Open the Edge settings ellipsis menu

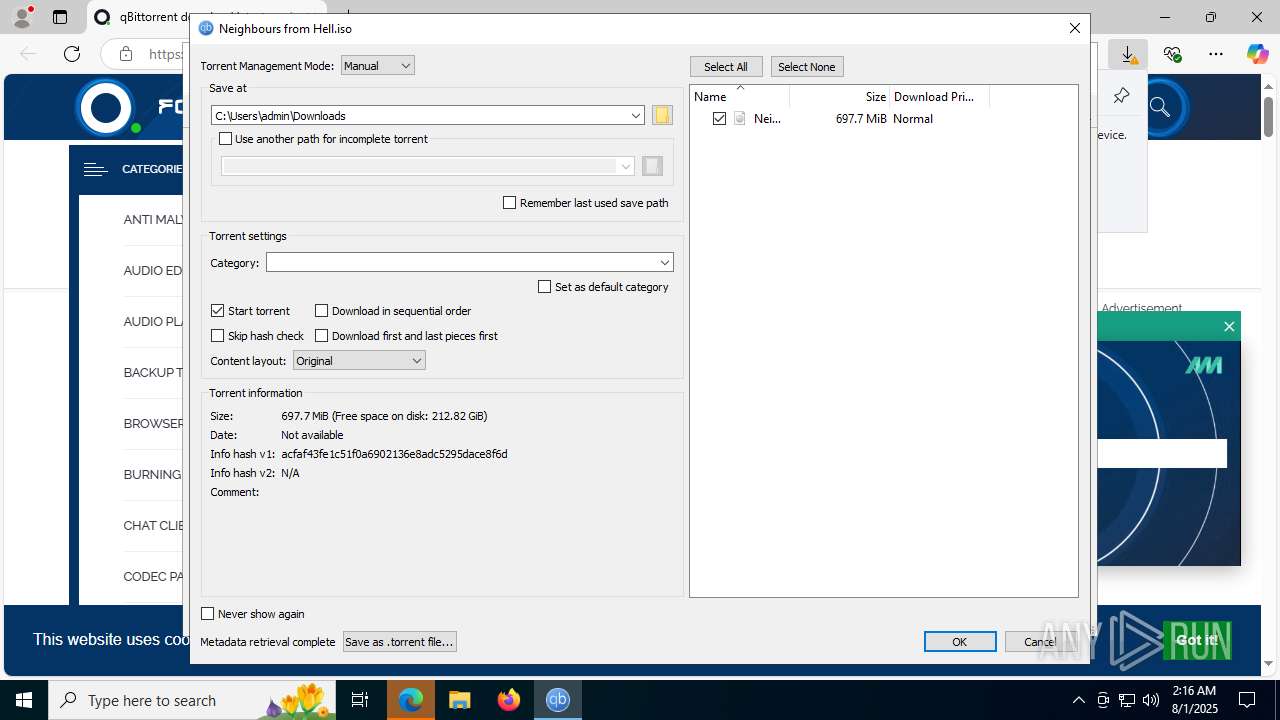tap(1215, 54)
